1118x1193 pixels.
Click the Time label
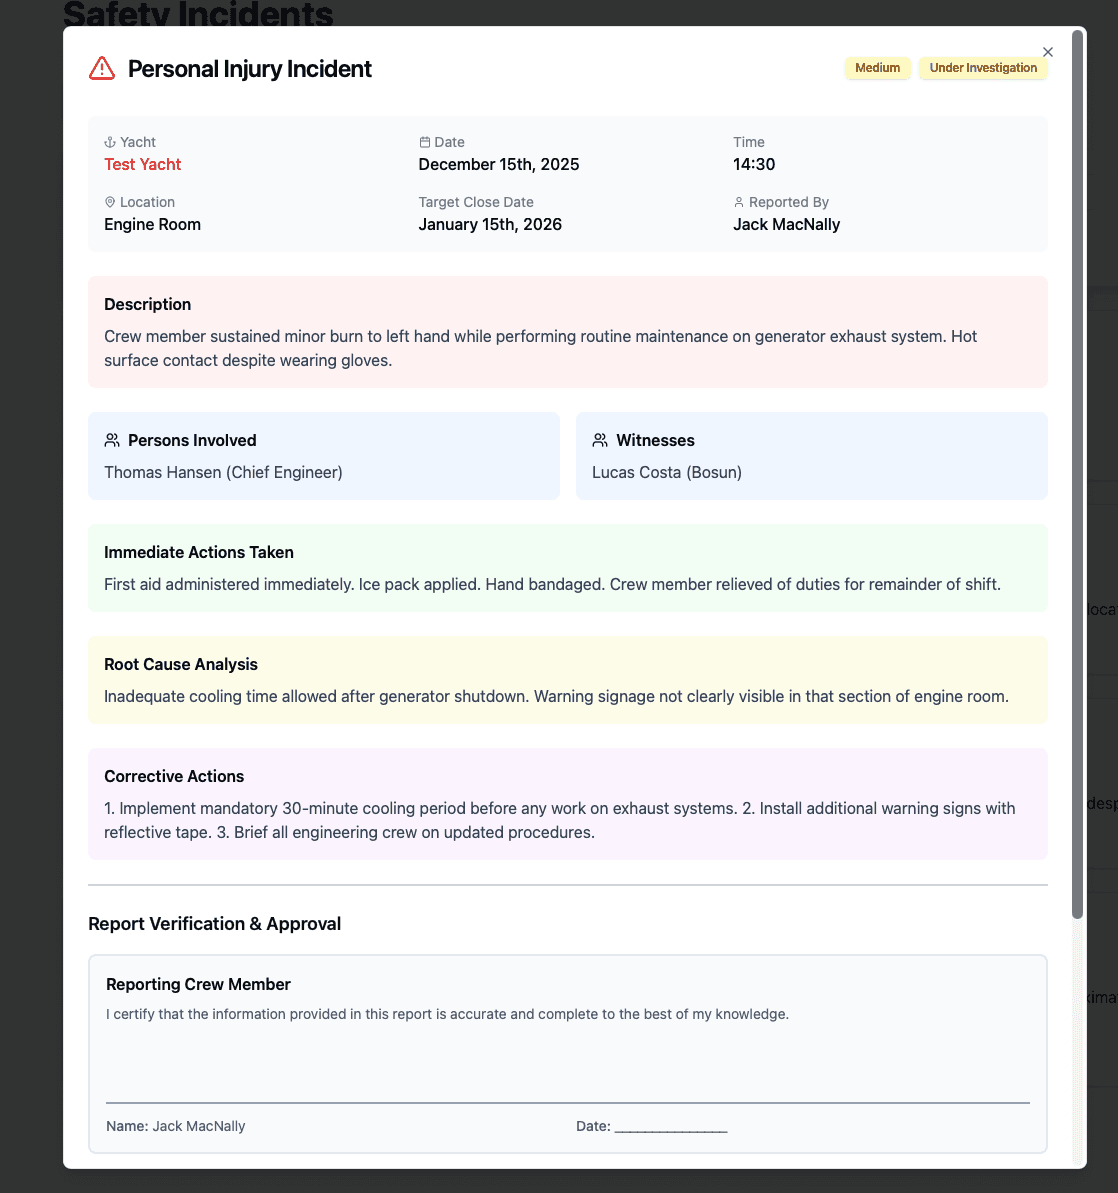click(749, 142)
